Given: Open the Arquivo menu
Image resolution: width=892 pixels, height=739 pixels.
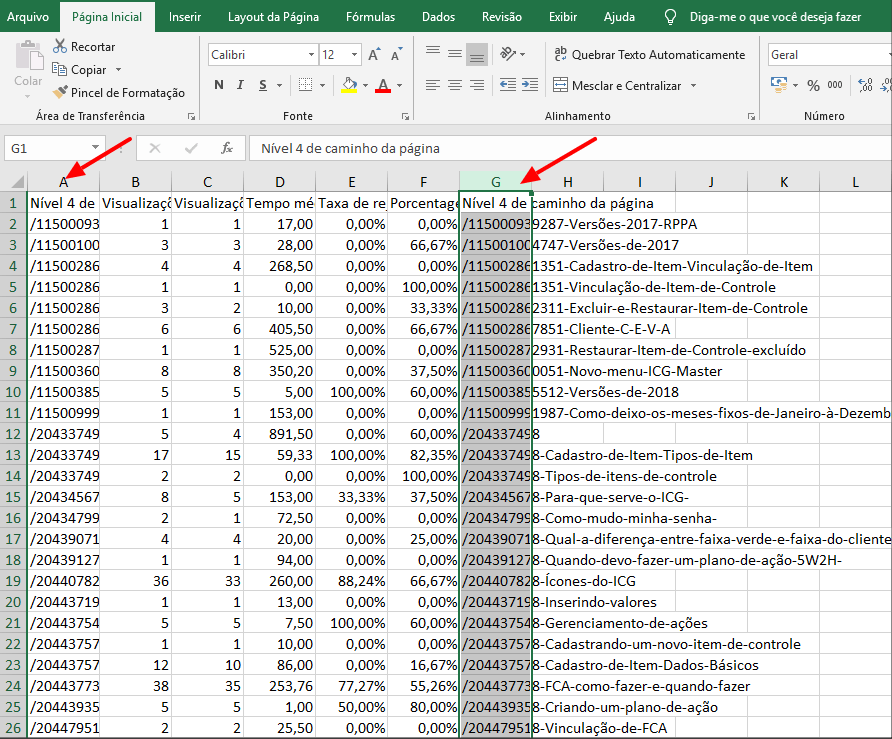Looking at the screenshot, I should tap(28, 16).
